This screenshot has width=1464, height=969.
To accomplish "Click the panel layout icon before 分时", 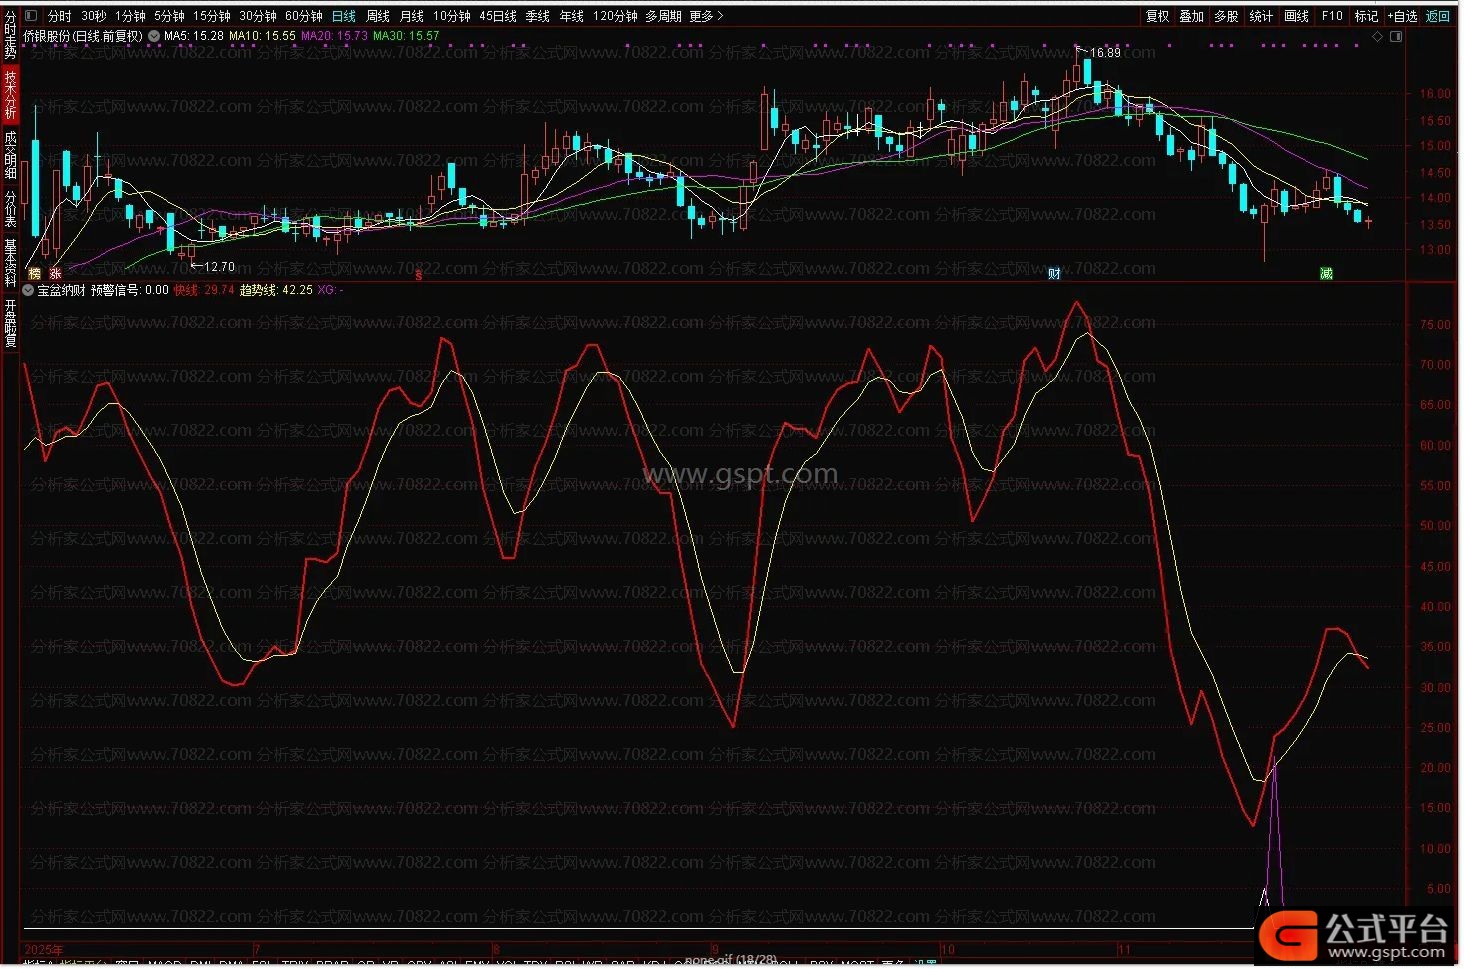I will 30,16.
